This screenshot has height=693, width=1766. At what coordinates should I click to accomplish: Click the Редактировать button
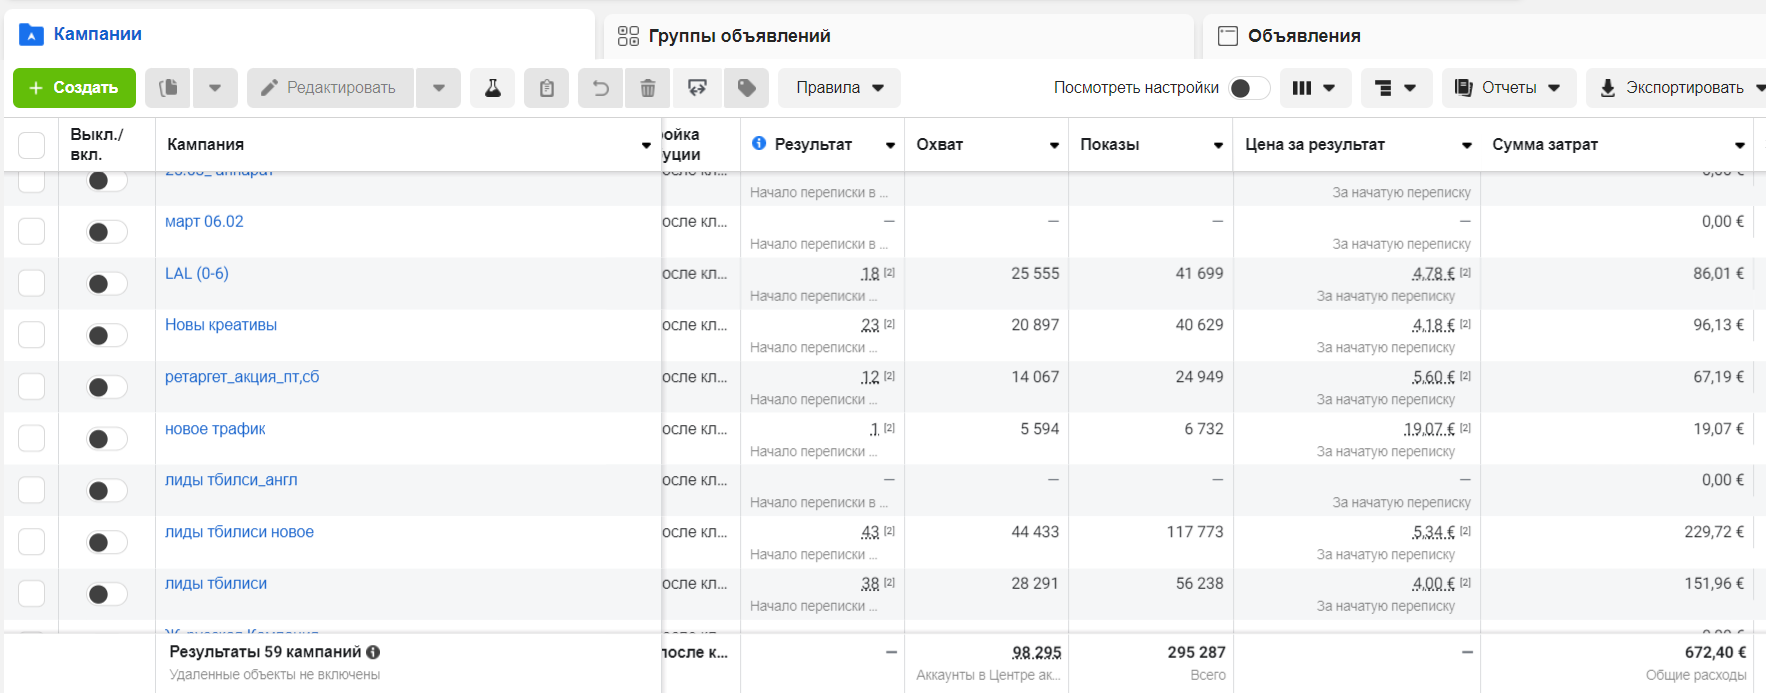[x=330, y=88]
